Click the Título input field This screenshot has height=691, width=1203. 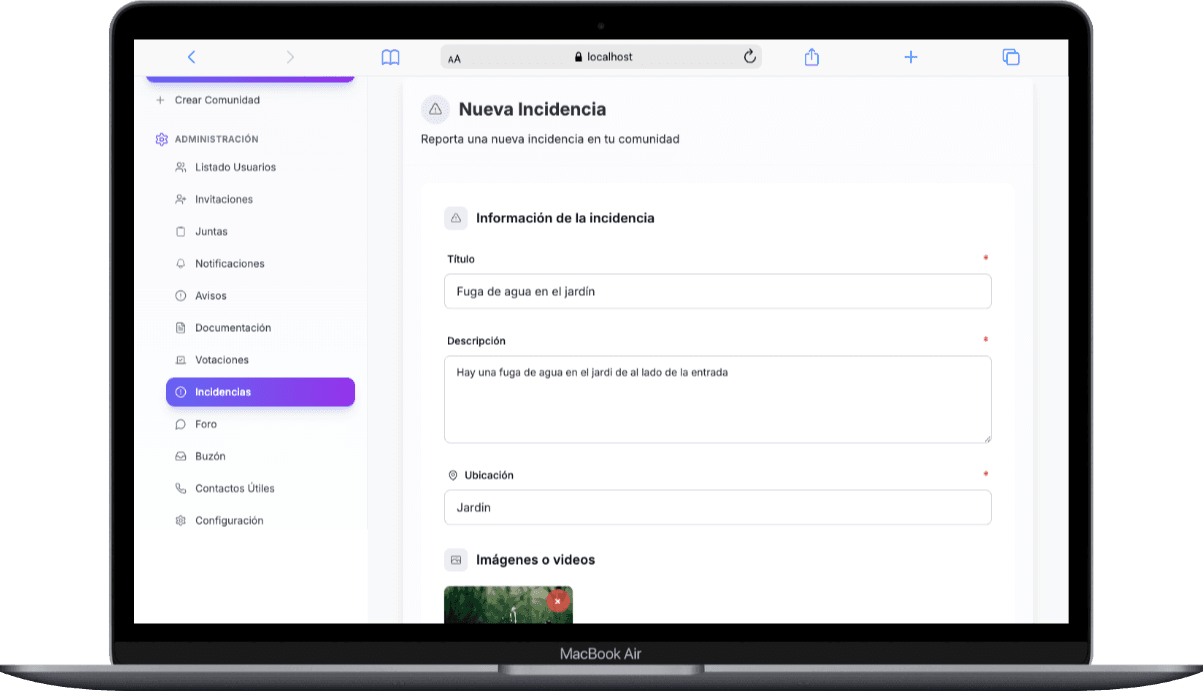point(717,291)
